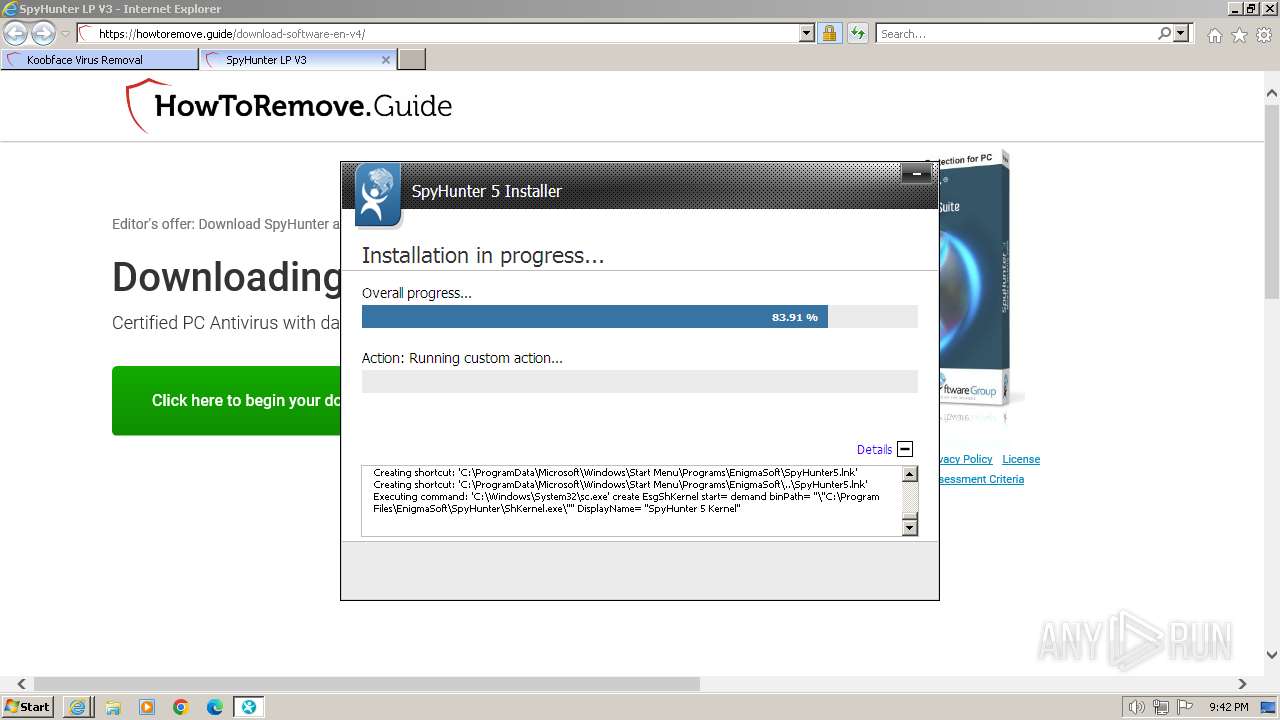Viewport: 1280px width, 720px height.
Task: Click the page vertical scrollbar up arrow
Action: point(1272,94)
